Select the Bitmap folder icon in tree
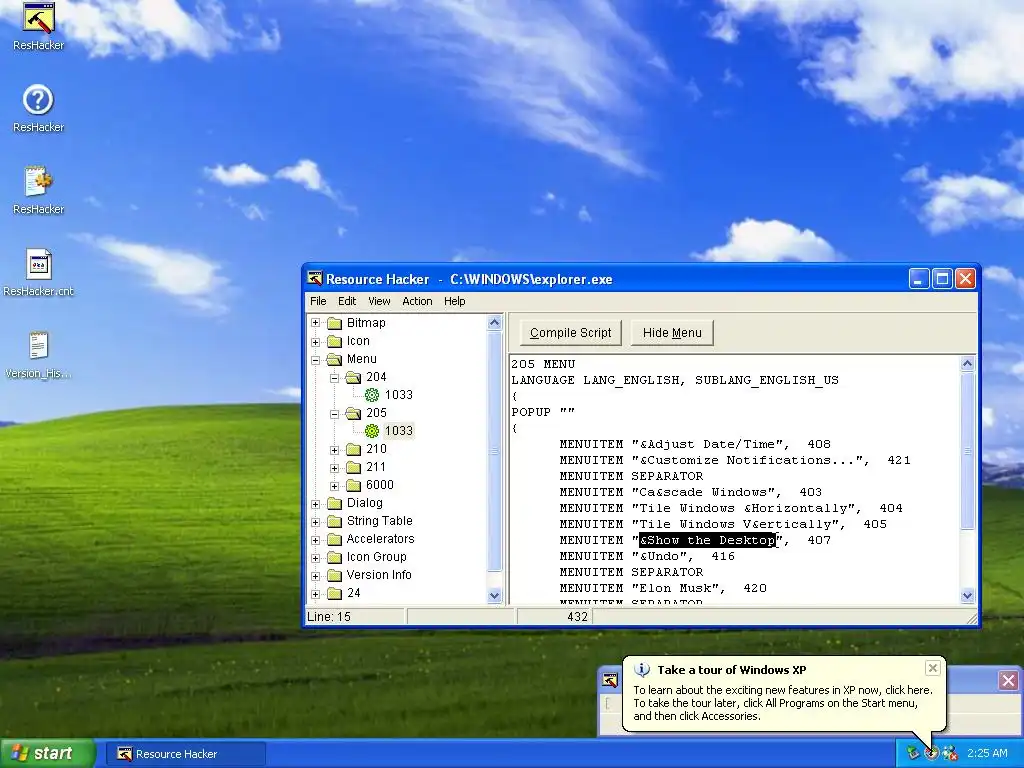Screen dimensions: 1024x768 (334, 323)
